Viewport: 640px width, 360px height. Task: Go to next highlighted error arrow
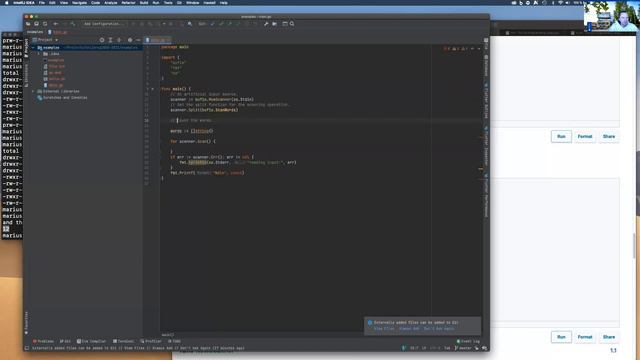click(479, 49)
